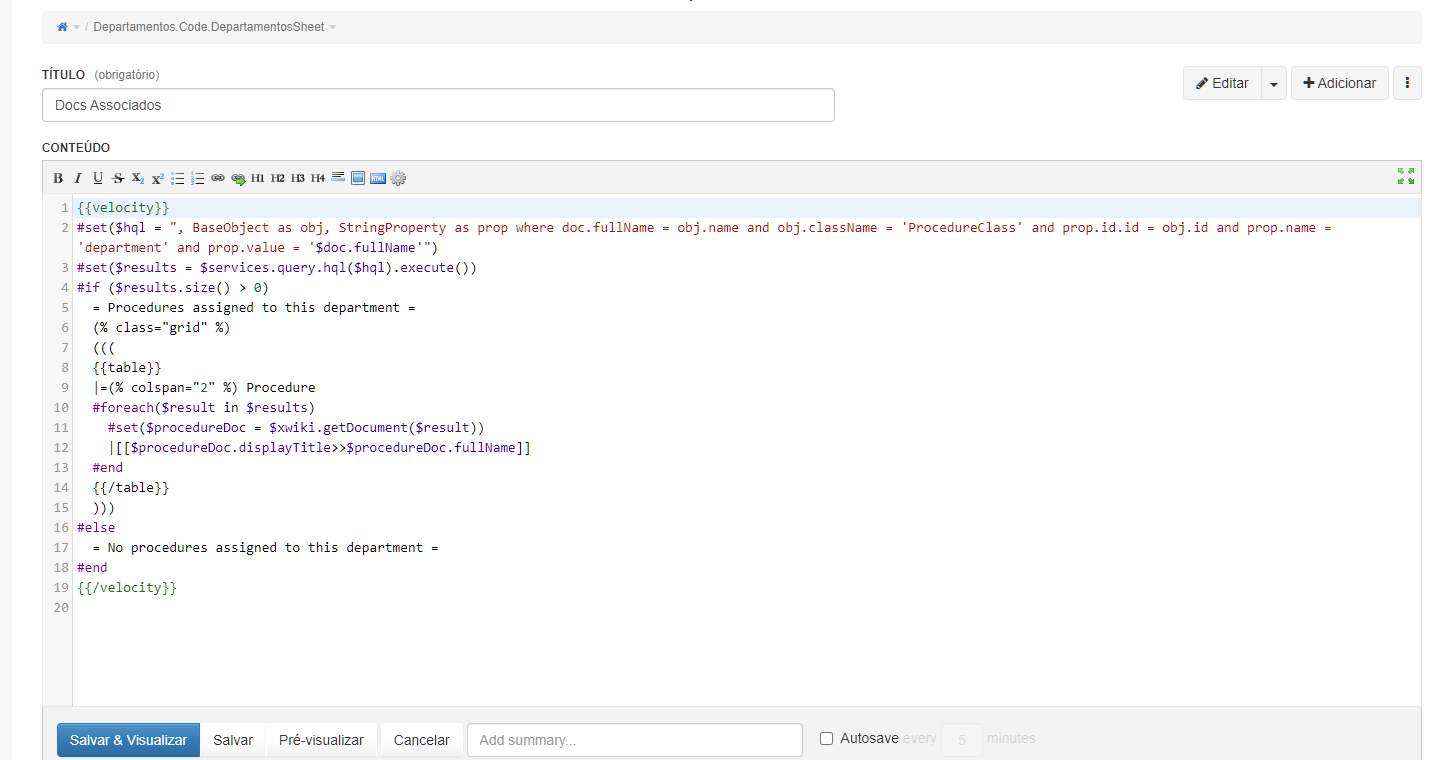Click the #set($results = ...) code line
The width and height of the screenshot is (1433, 760).
pos(277,268)
